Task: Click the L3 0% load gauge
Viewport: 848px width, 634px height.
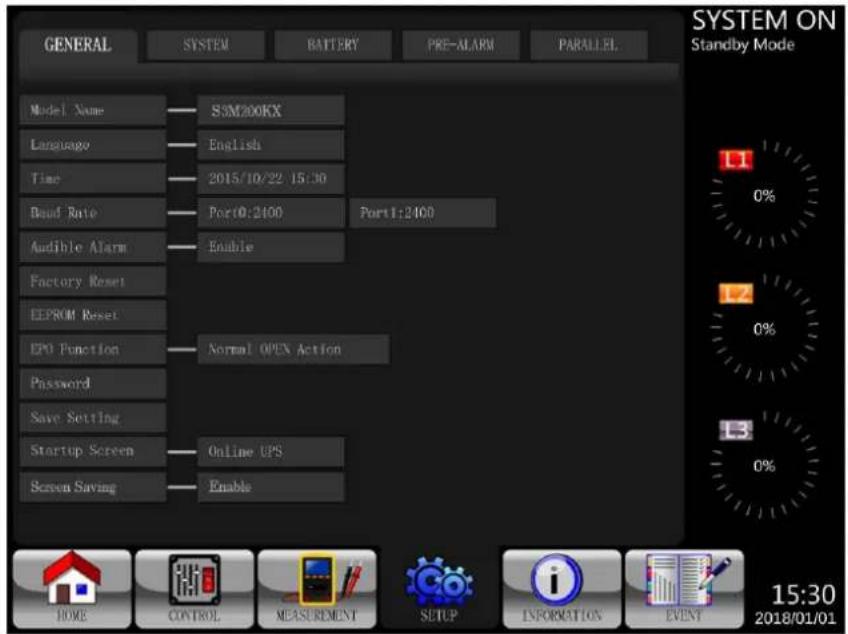Action: click(765, 465)
